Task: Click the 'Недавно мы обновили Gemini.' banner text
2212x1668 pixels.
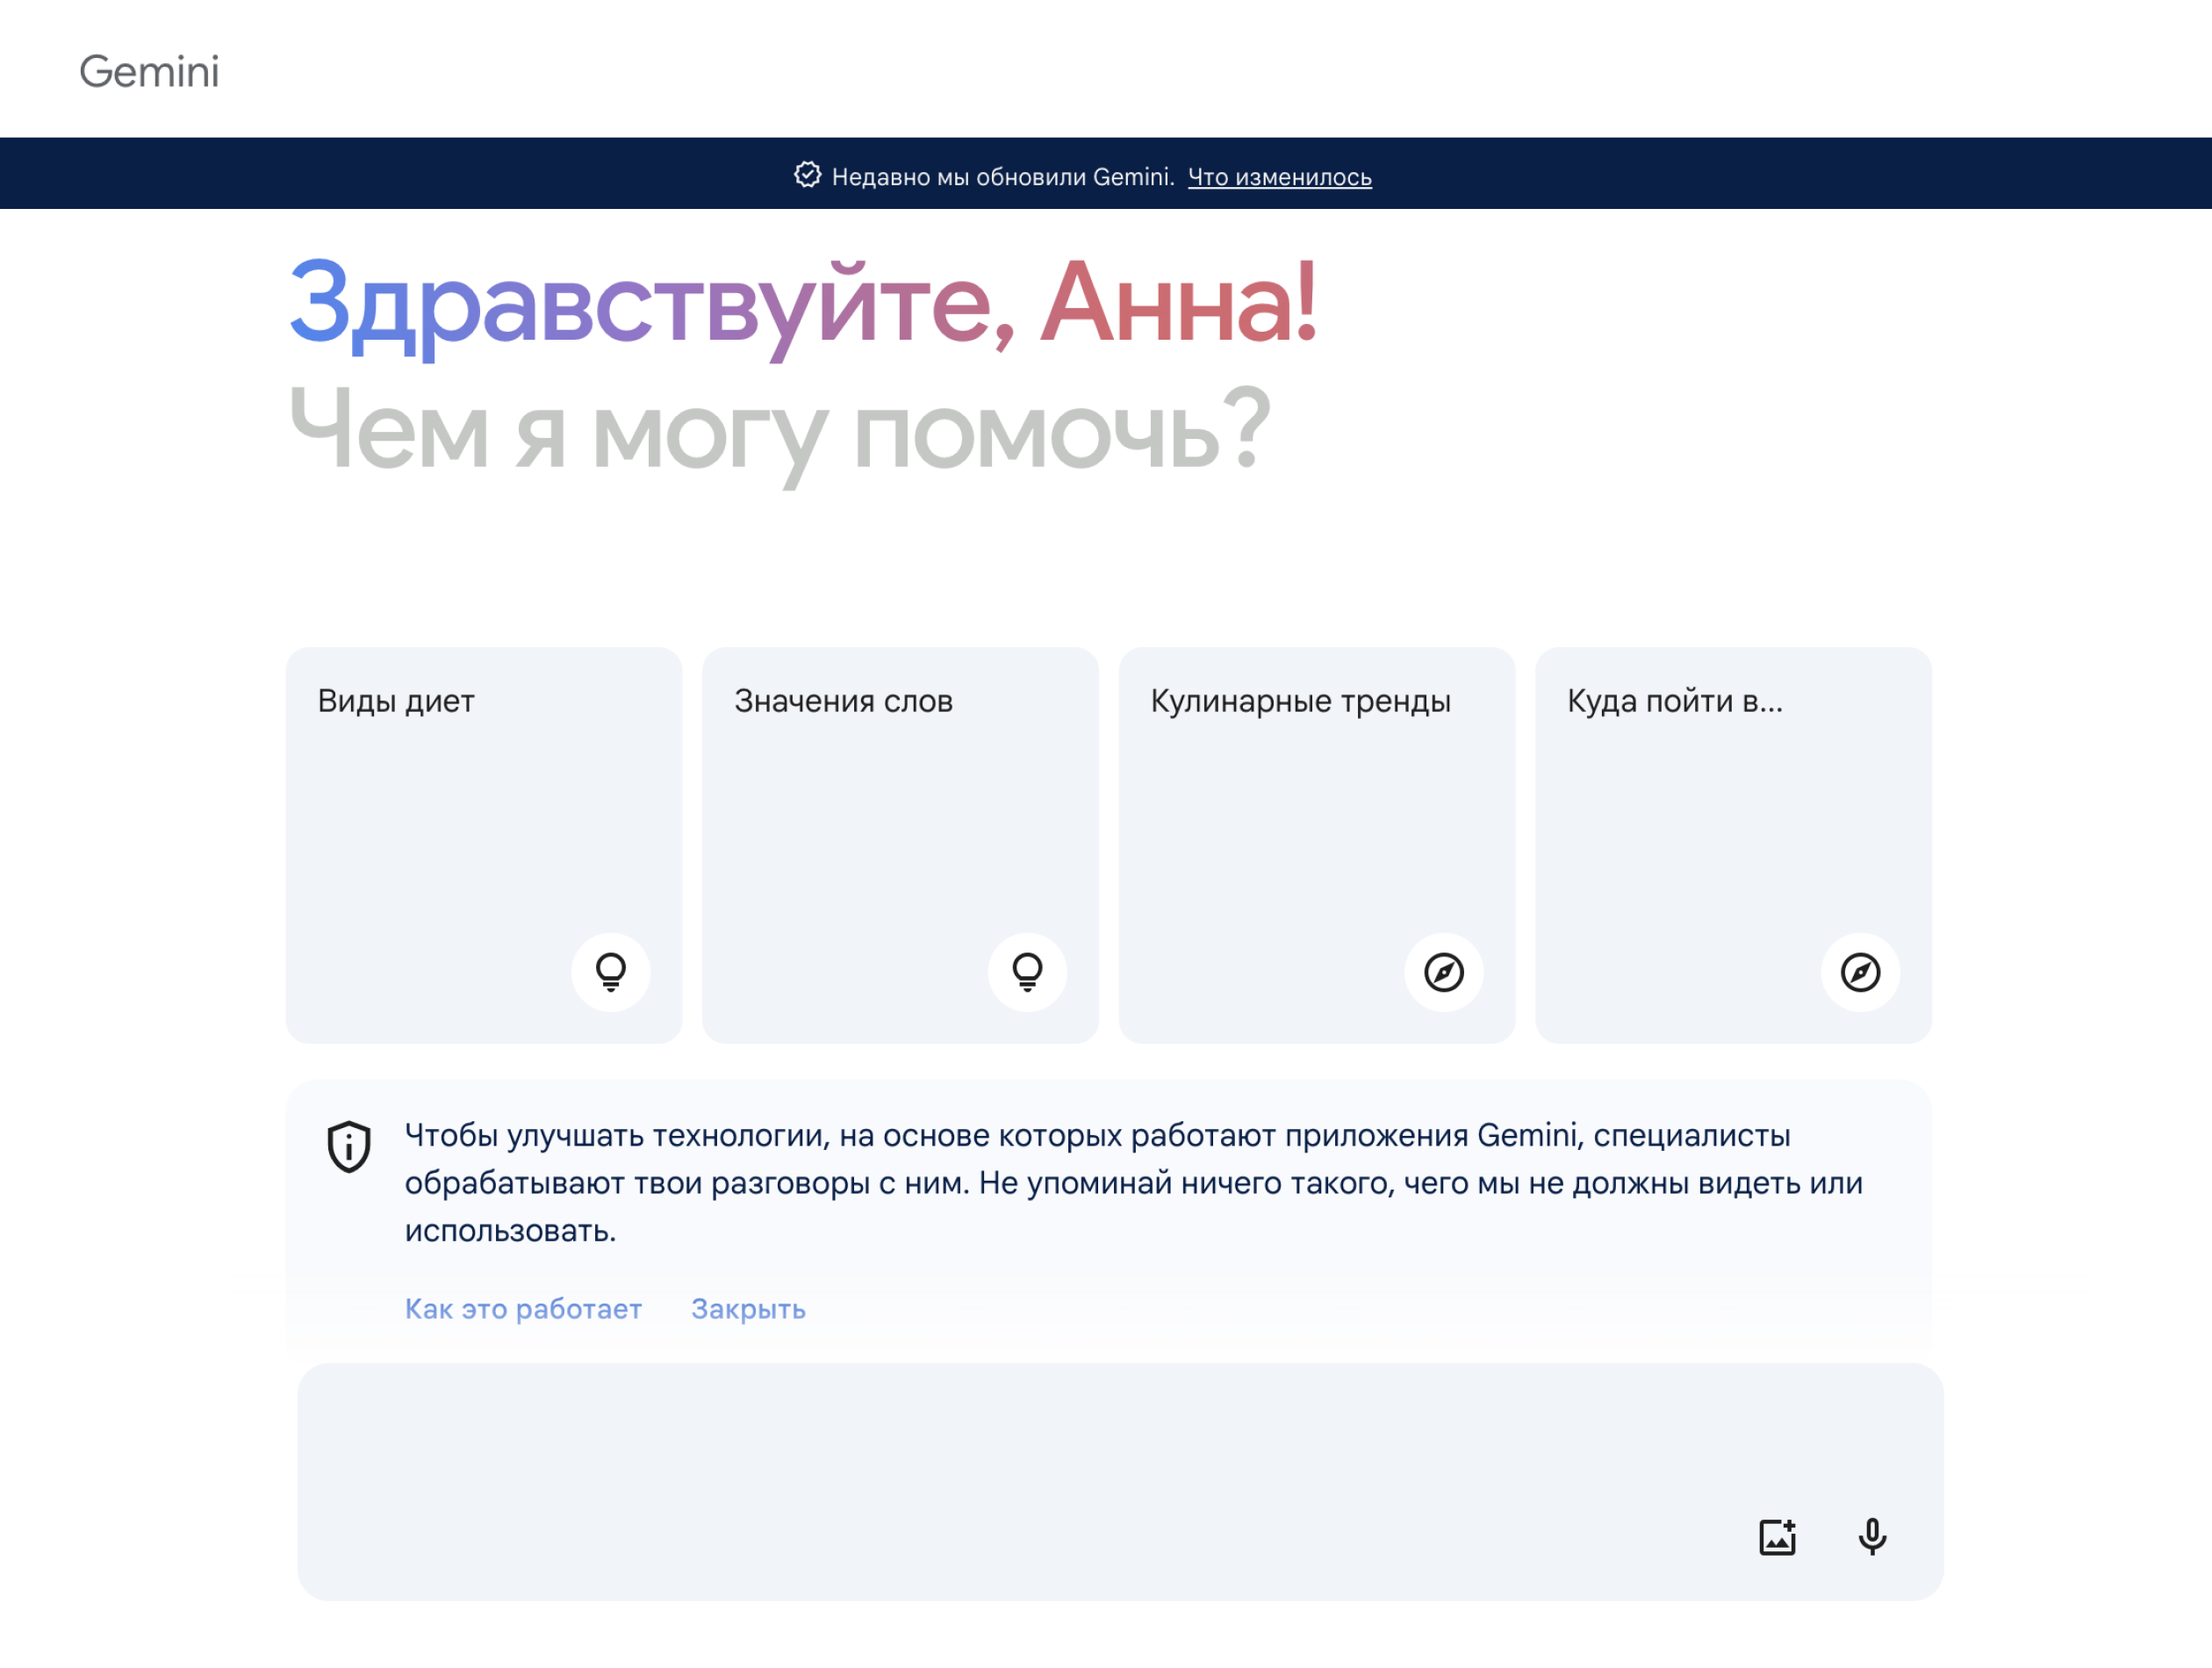Action: click(1003, 177)
